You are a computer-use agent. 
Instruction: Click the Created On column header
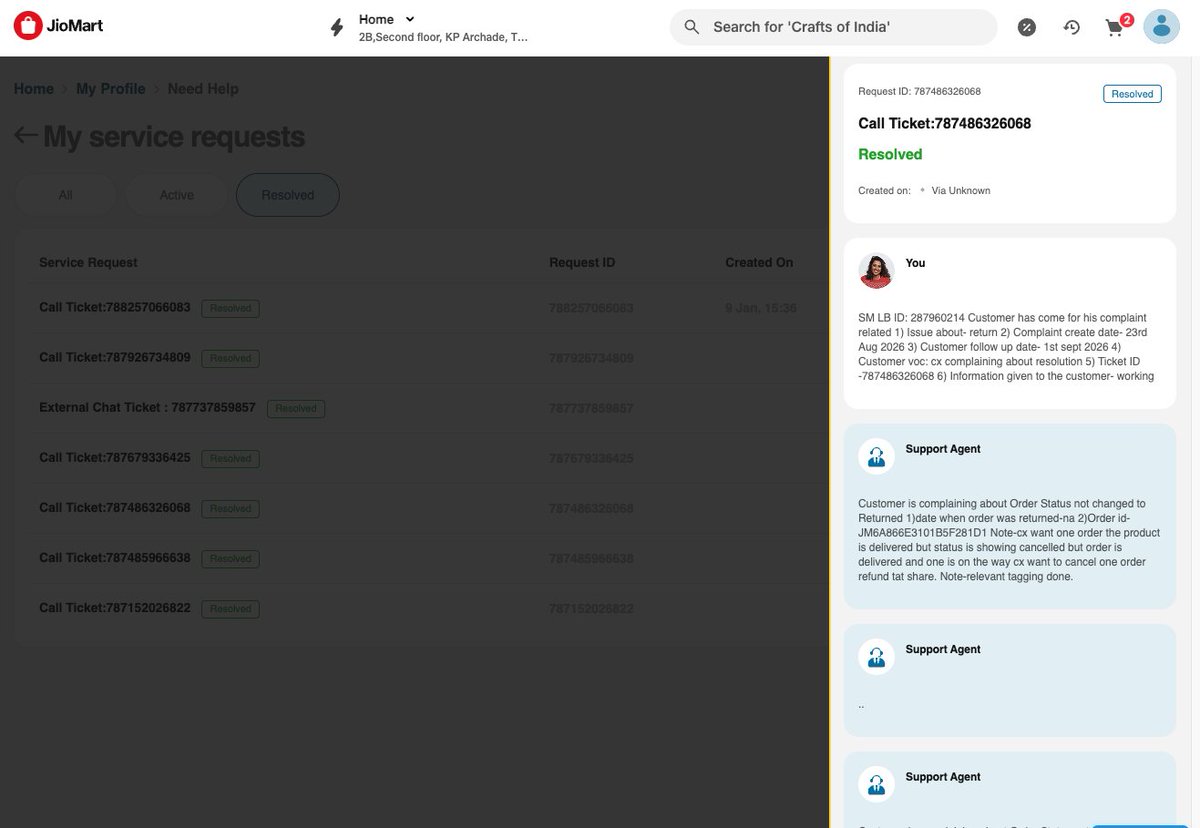click(x=759, y=263)
